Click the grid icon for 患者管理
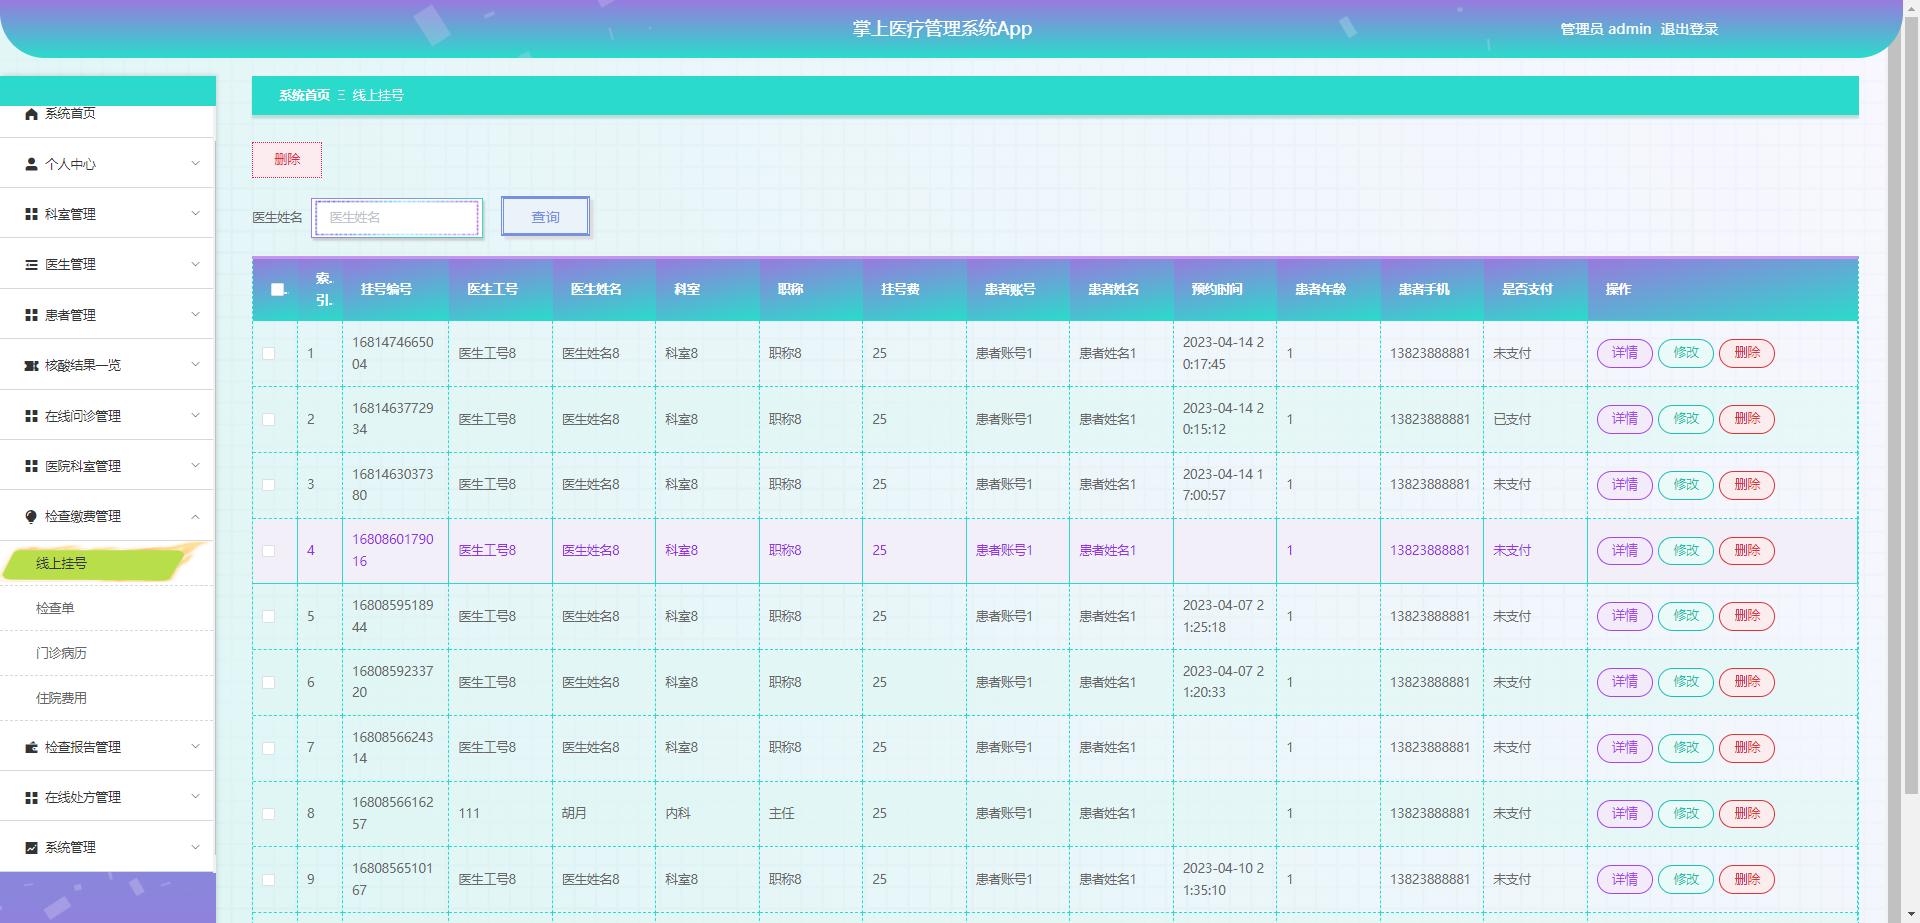The image size is (1920, 923). (31, 315)
